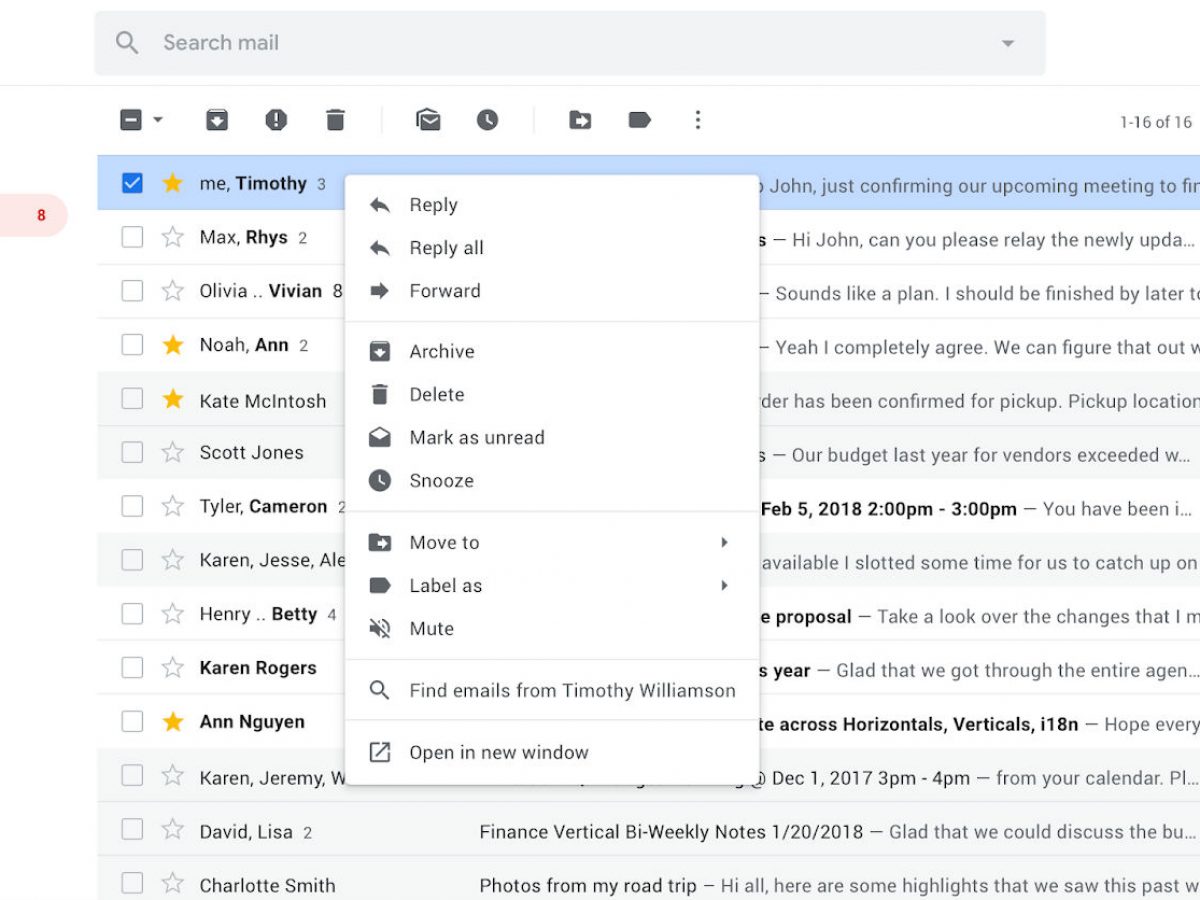This screenshot has height=900, width=1200.
Task: Click Find emails from Timothy Williamson
Action: tap(572, 691)
